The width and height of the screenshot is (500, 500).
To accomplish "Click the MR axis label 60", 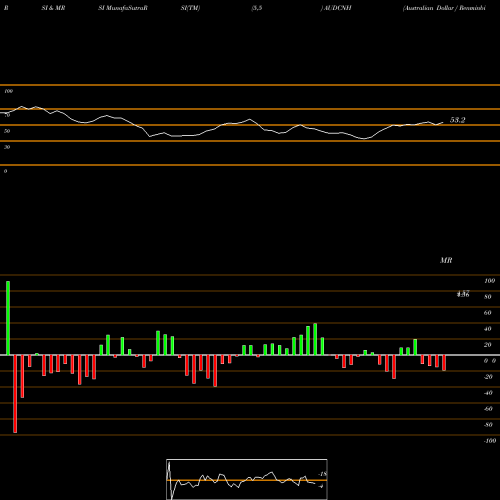I will tap(488, 313).
